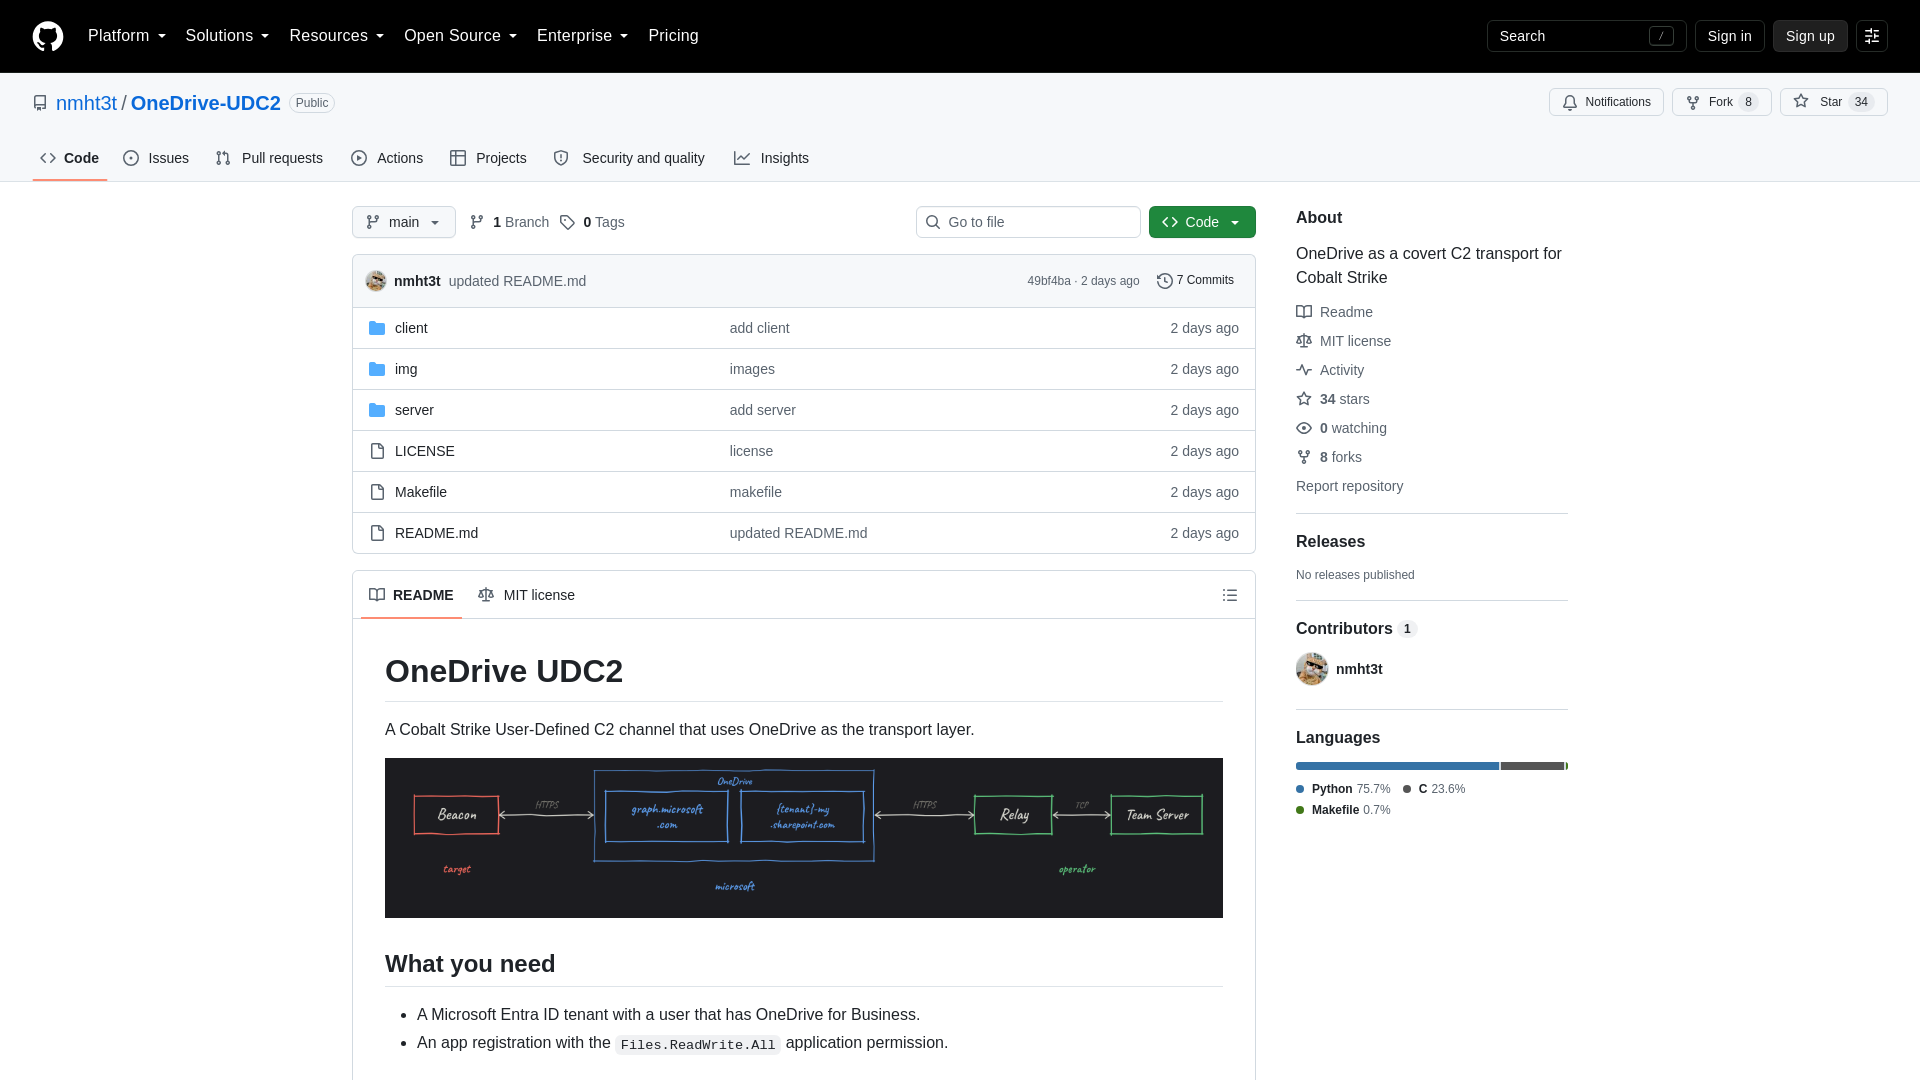Click the tag icon next to 0 Tags
The height and width of the screenshot is (1080, 1920).
coord(567,222)
